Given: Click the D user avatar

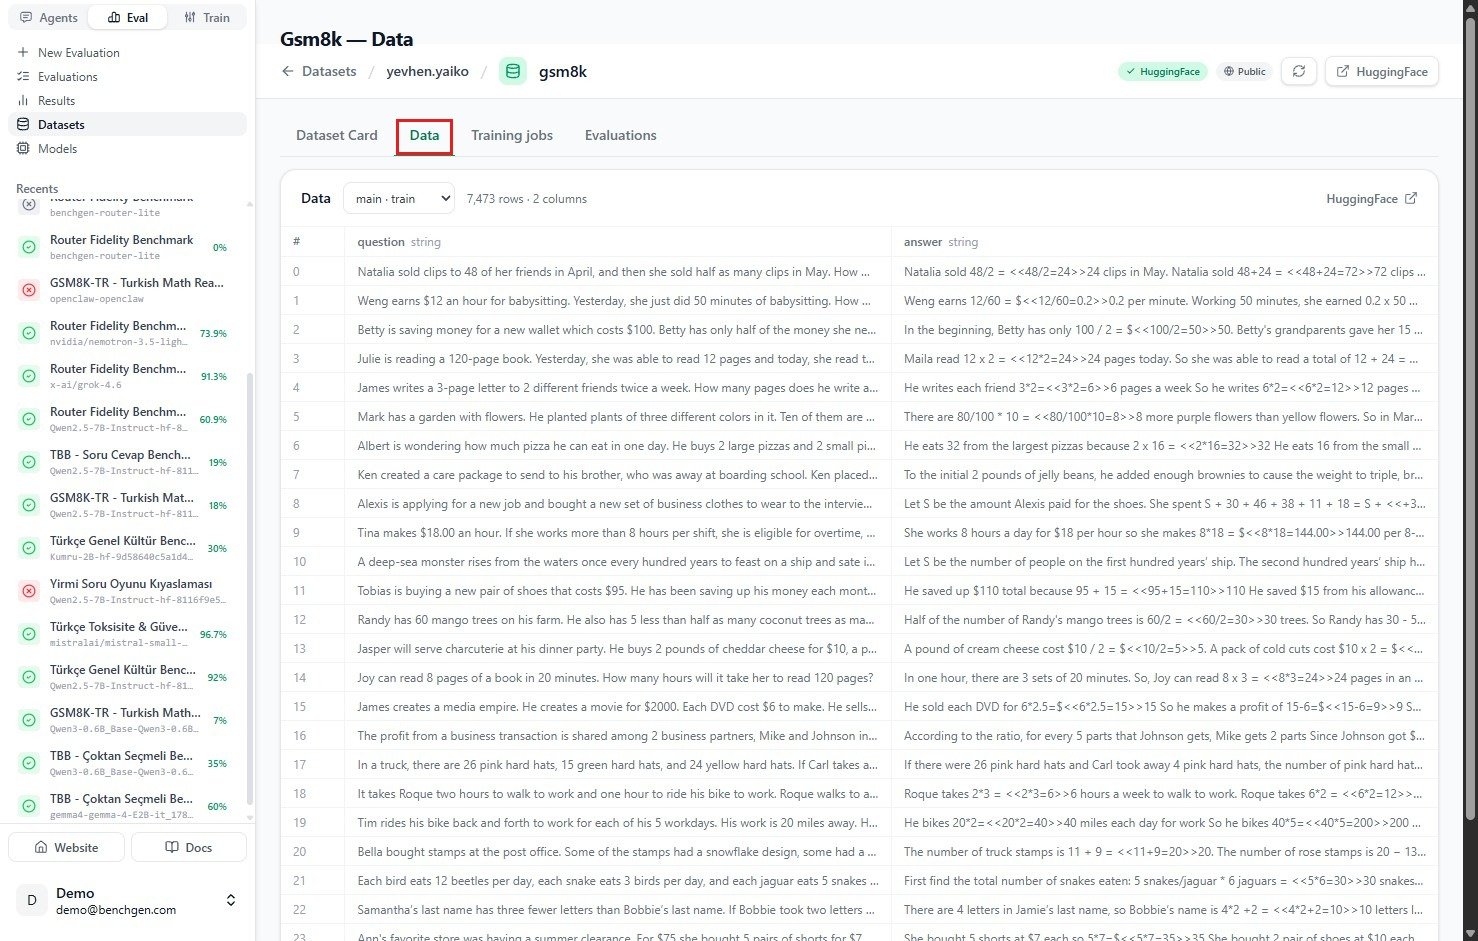Looking at the screenshot, I should (31, 900).
